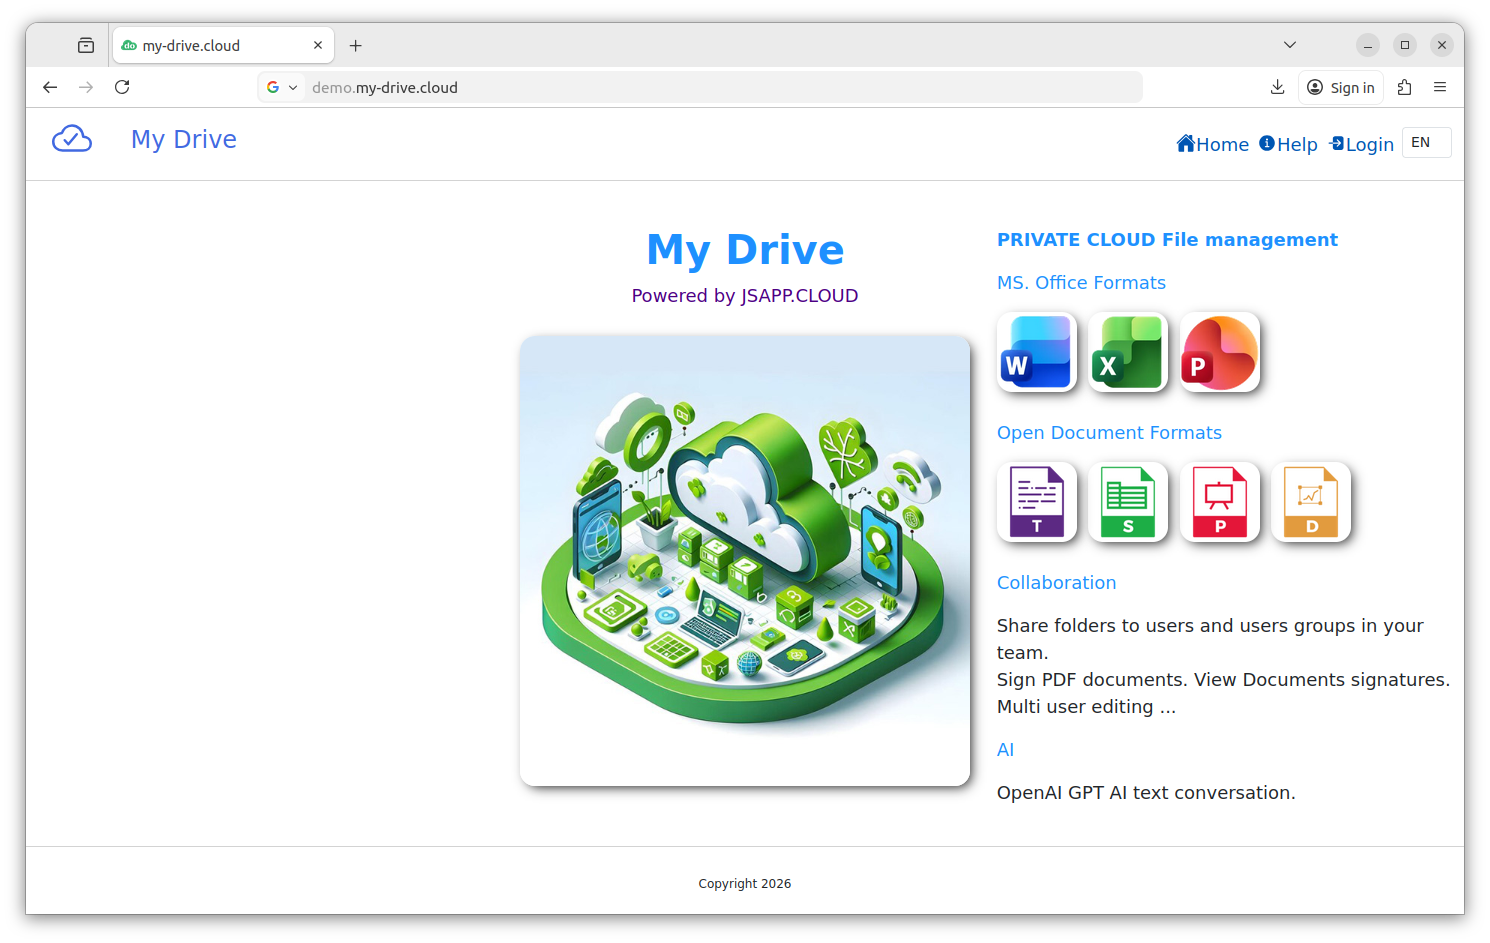Expand the list all tabs chevron
The image size is (1490, 943).
tap(1289, 45)
